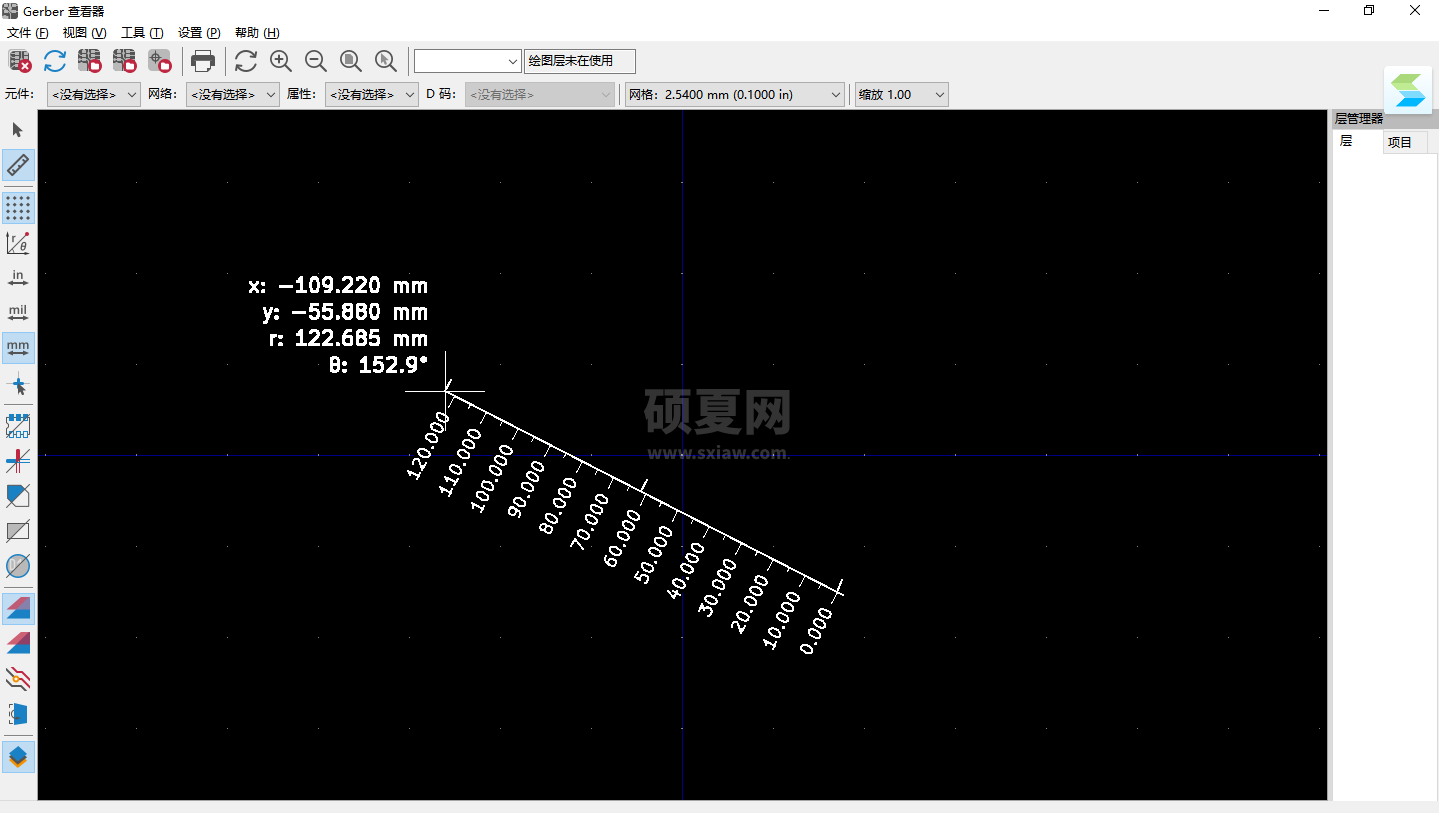Image resolution: width=1439 pixels, height=813 pixels.
Task: Toggle grid dots display
Action: pos(18,208)
